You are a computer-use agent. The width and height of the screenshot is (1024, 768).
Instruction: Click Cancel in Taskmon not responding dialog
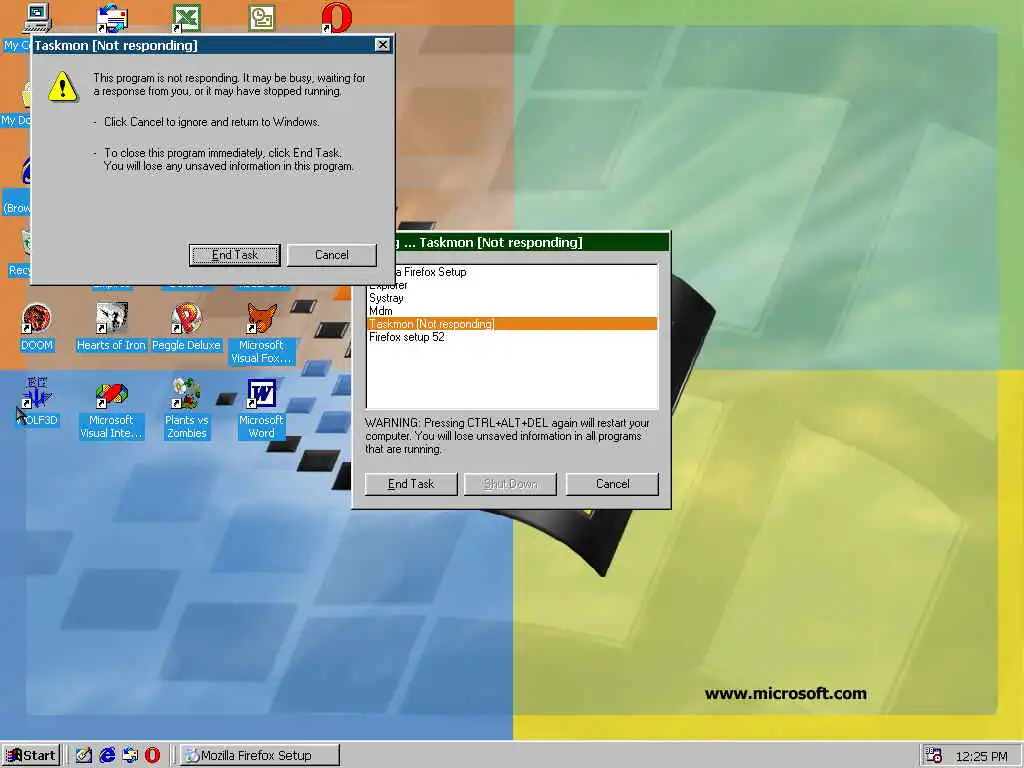tap(332, 255)
